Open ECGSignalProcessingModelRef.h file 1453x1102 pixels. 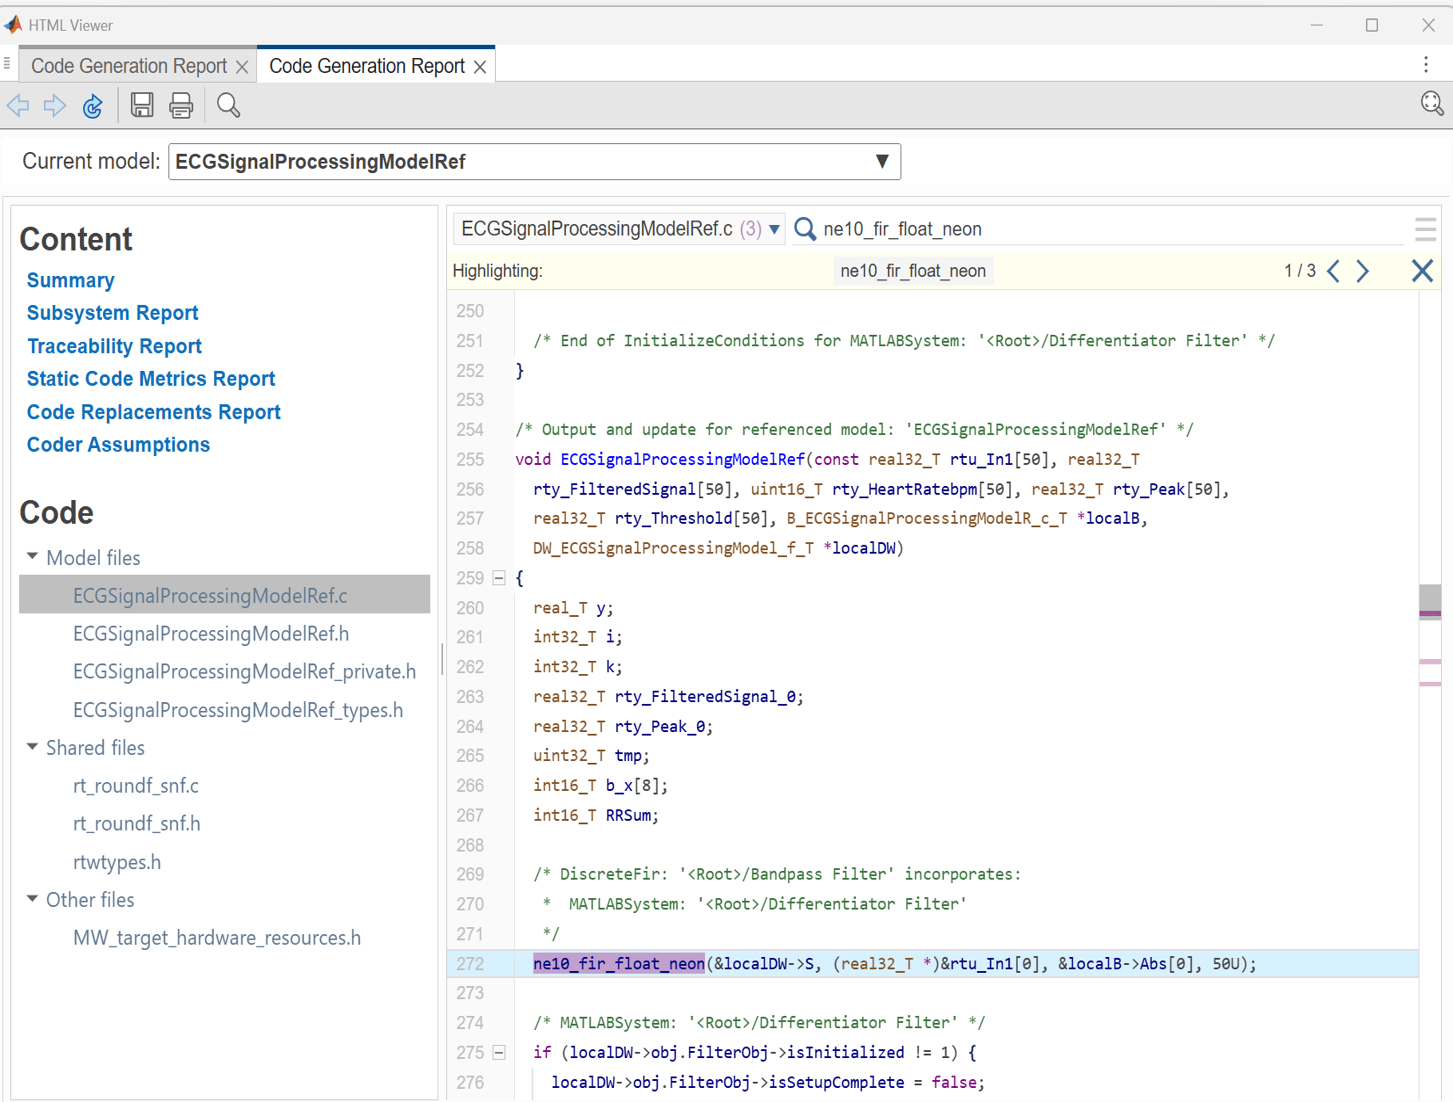coord(211,634)
